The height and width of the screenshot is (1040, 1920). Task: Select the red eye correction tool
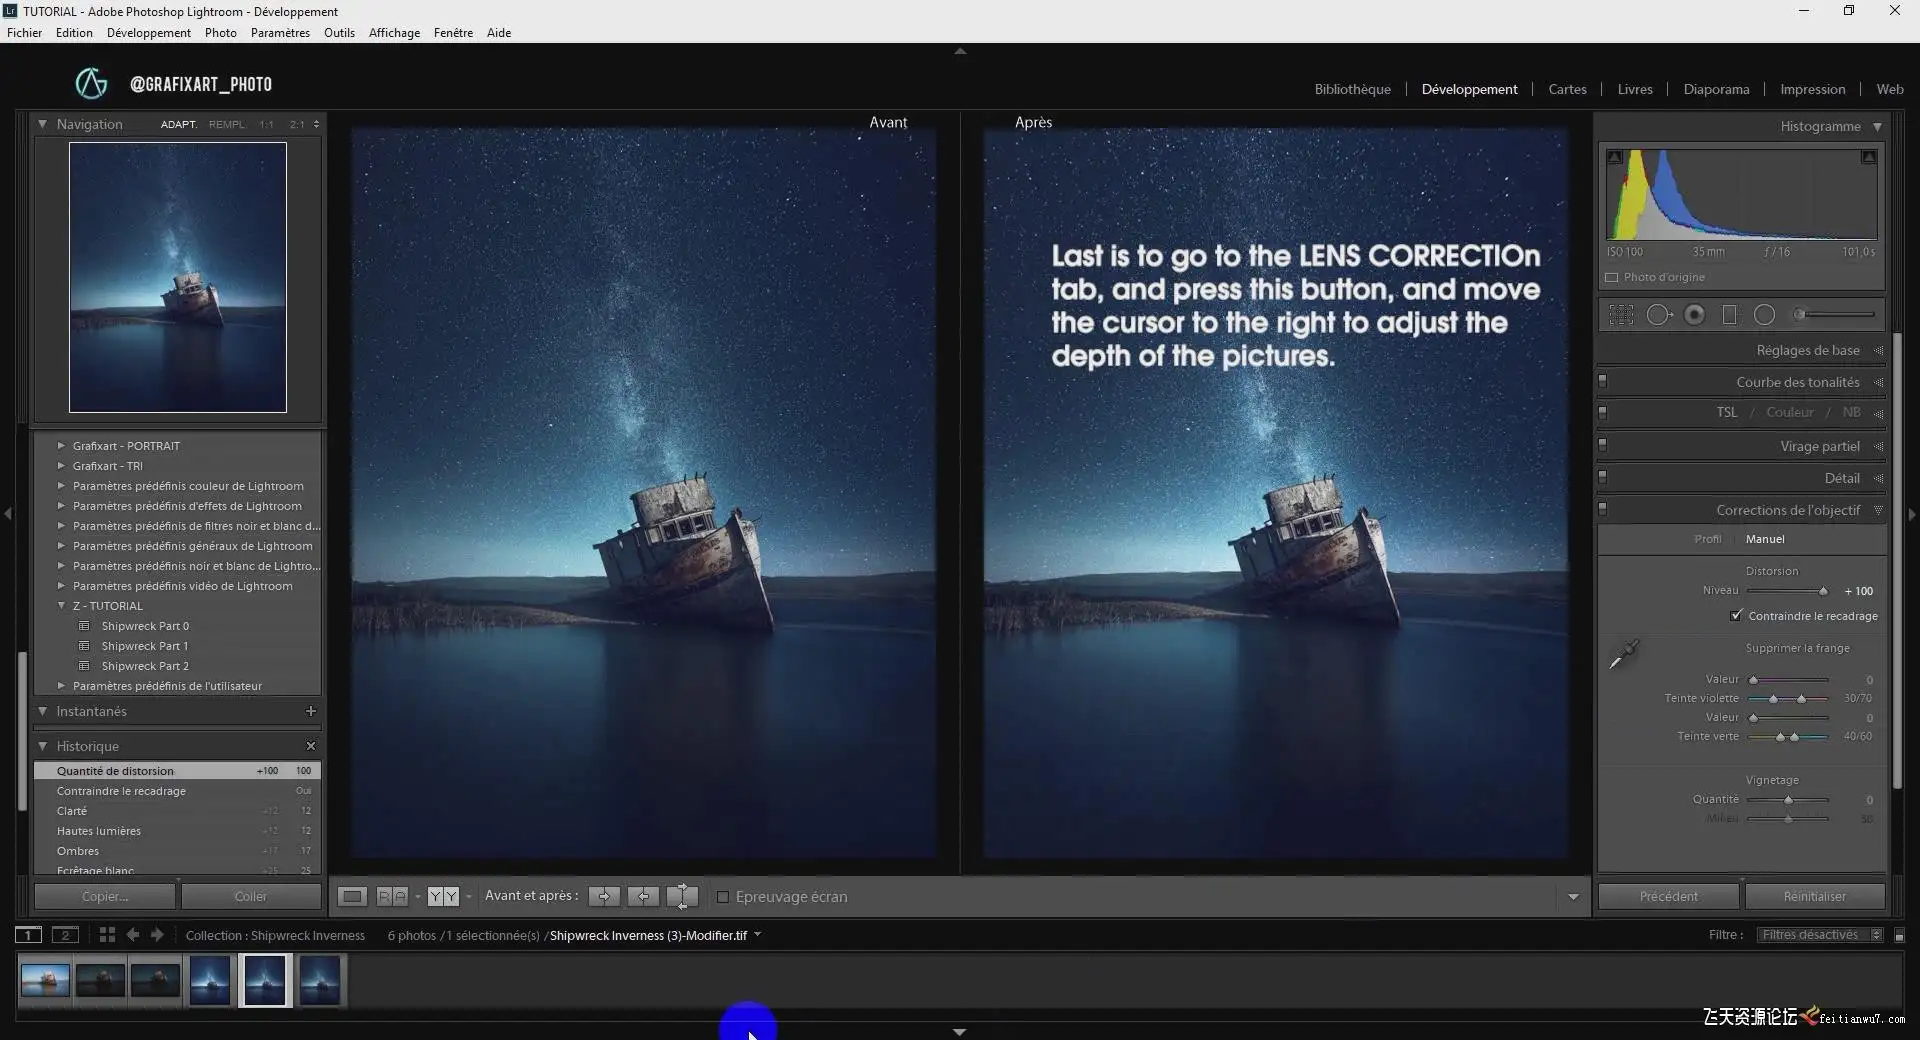click(1694, 315)
